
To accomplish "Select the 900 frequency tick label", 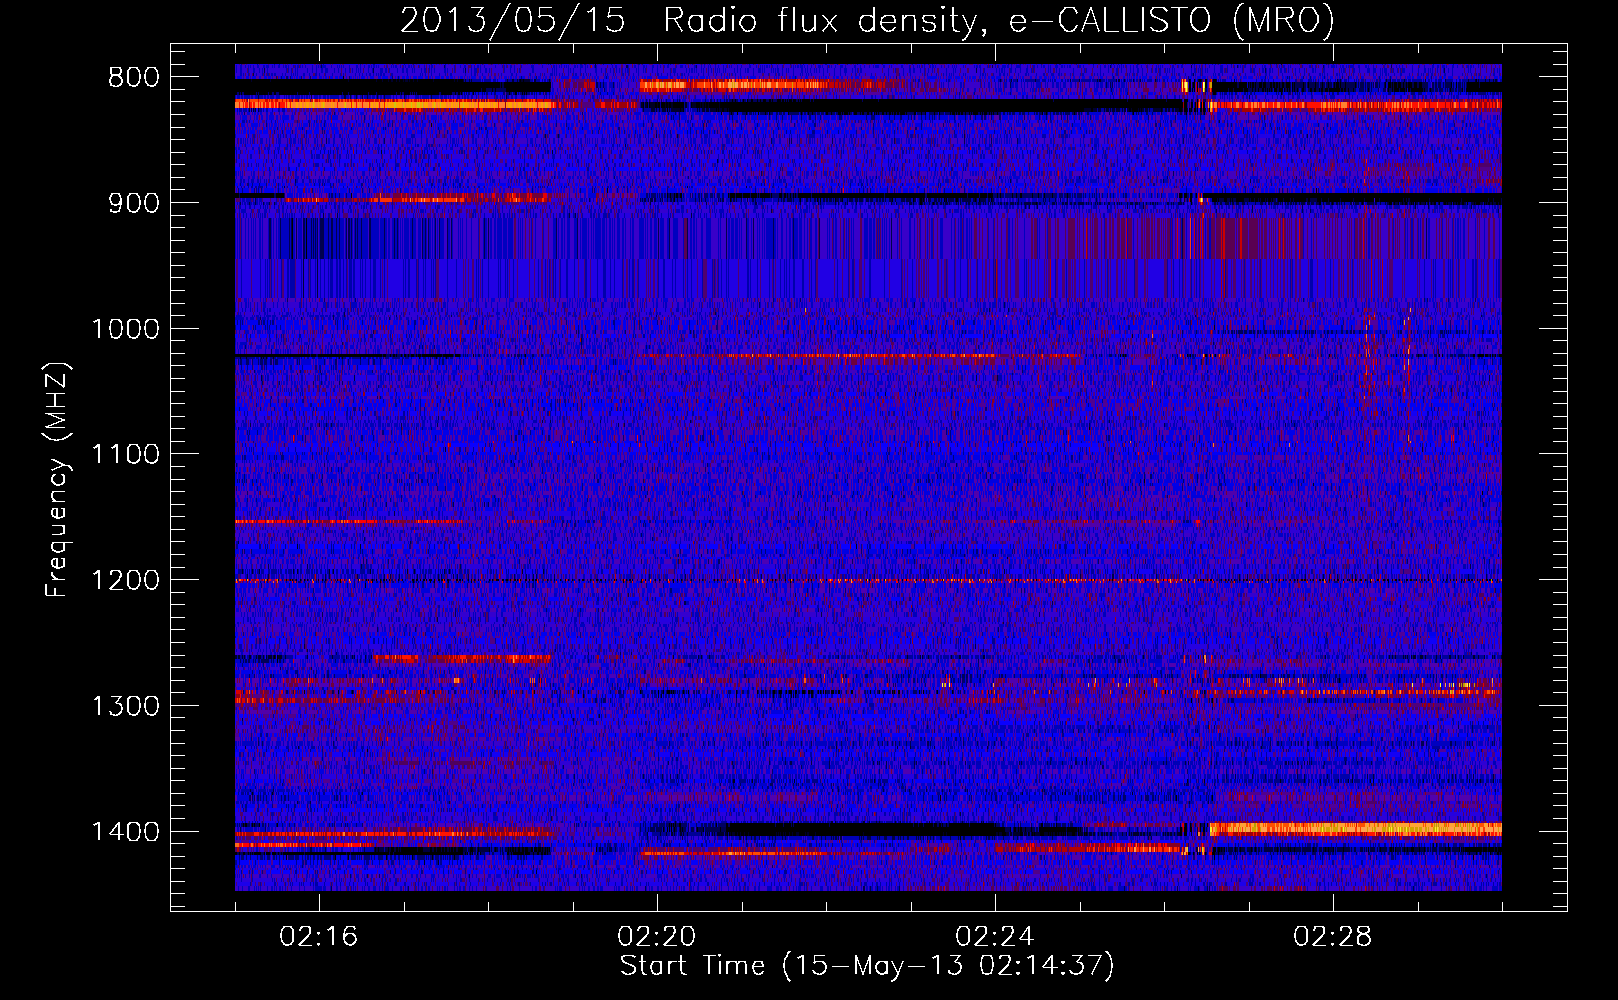I will [134, 203].
